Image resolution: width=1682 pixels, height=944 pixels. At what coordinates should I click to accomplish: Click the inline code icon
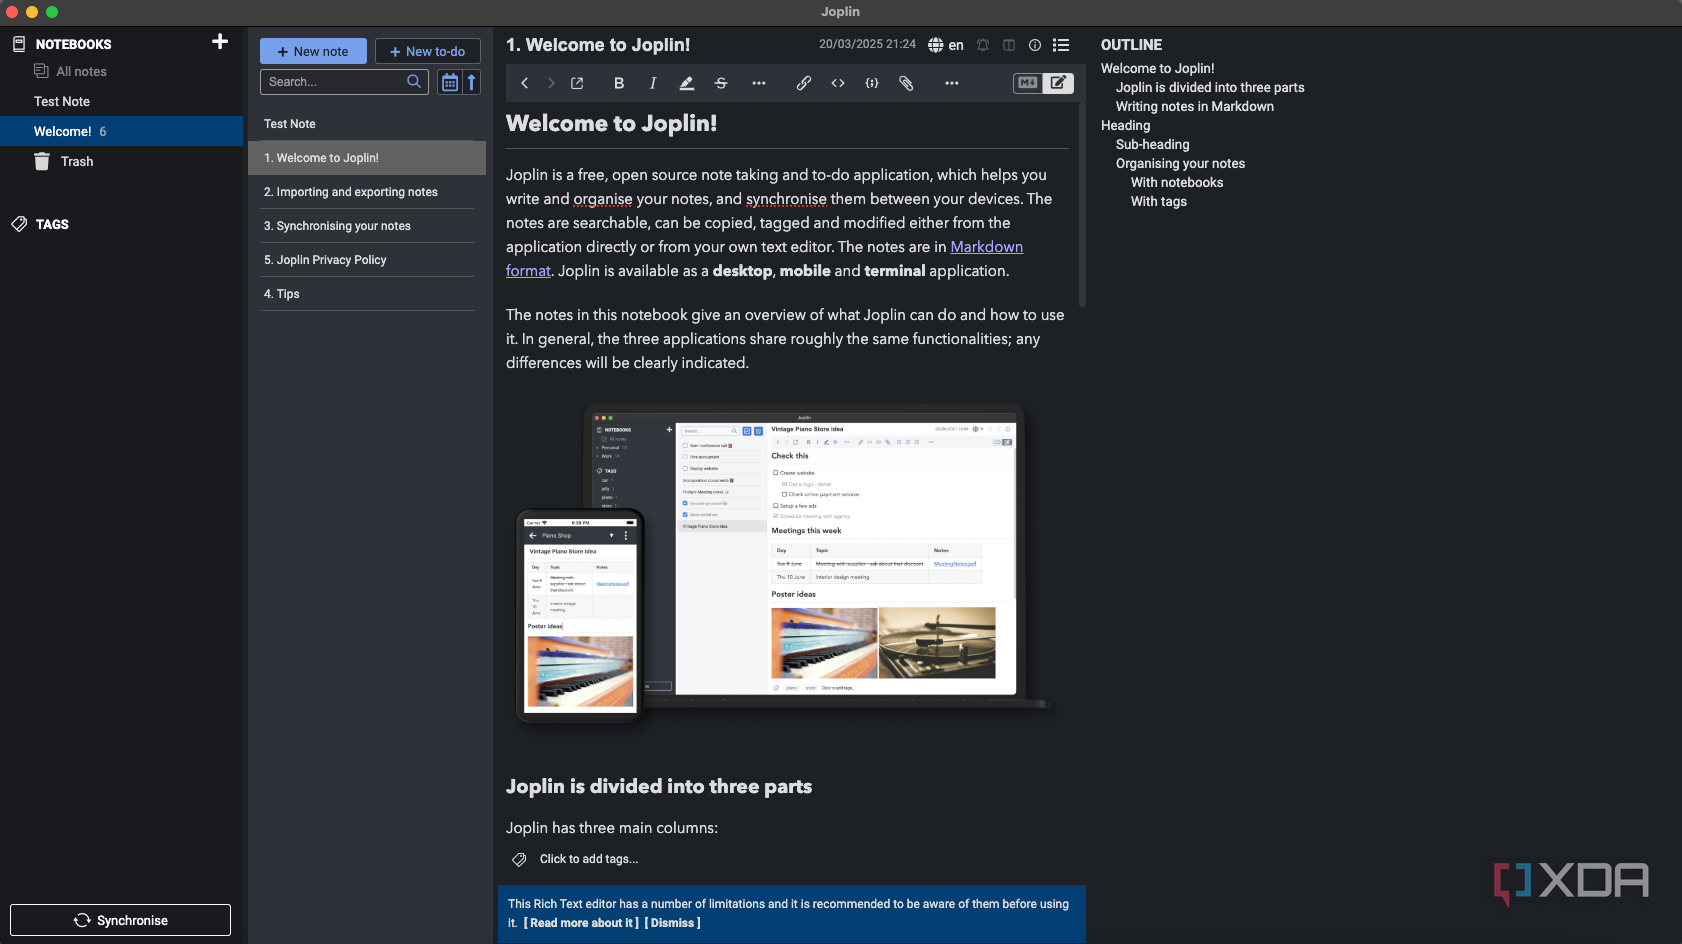coord(838,83)
